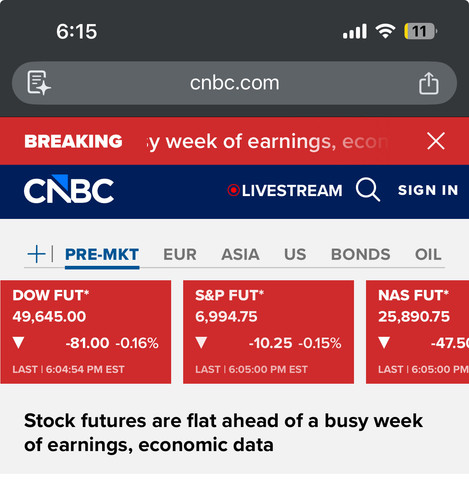Screen dimensions: 469x500
Task: Select the US markets tab
Action: pos(295,255)
